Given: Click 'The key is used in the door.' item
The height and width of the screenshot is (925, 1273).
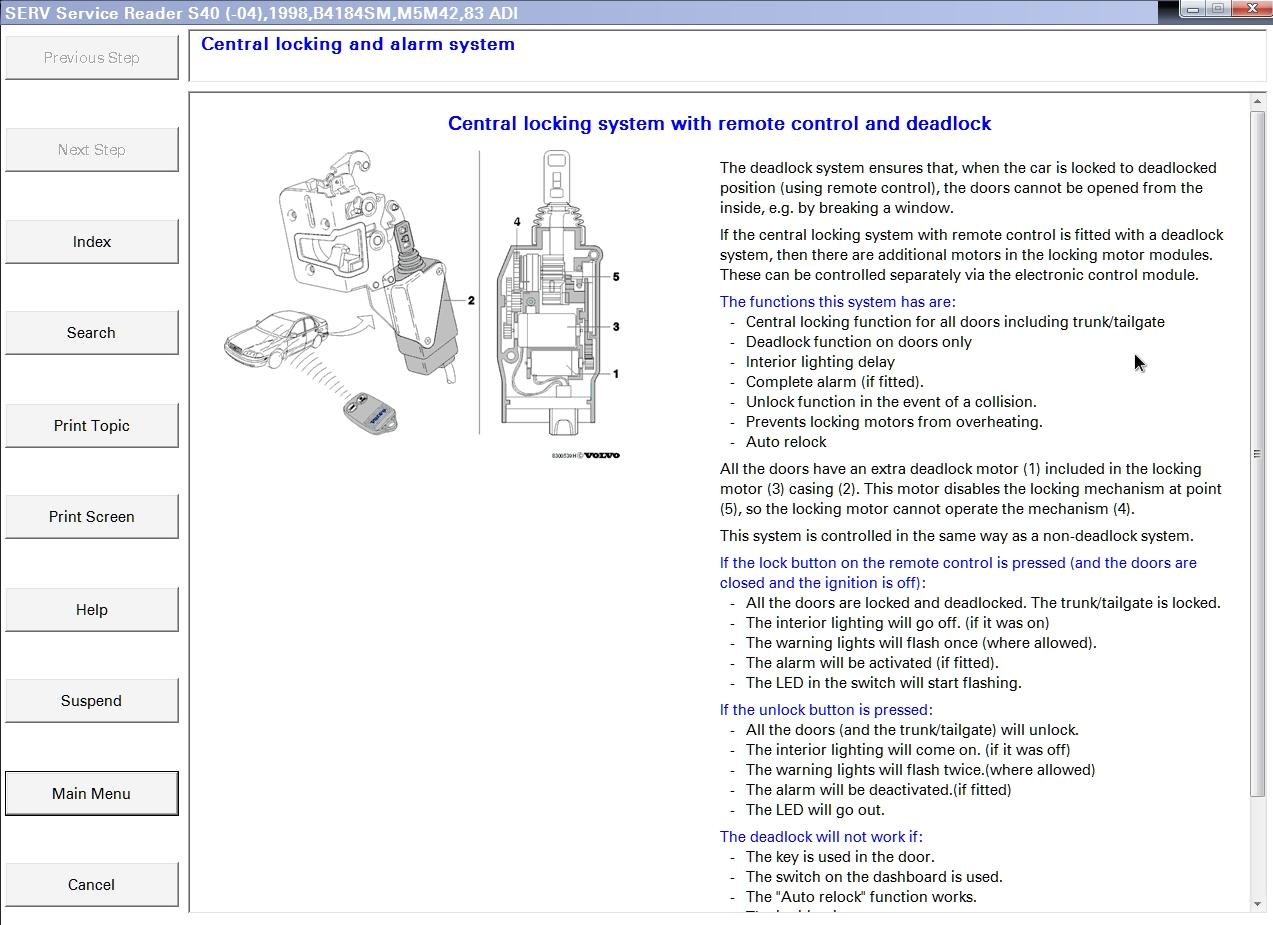Looking at the screenshot, I should [840, 857].
